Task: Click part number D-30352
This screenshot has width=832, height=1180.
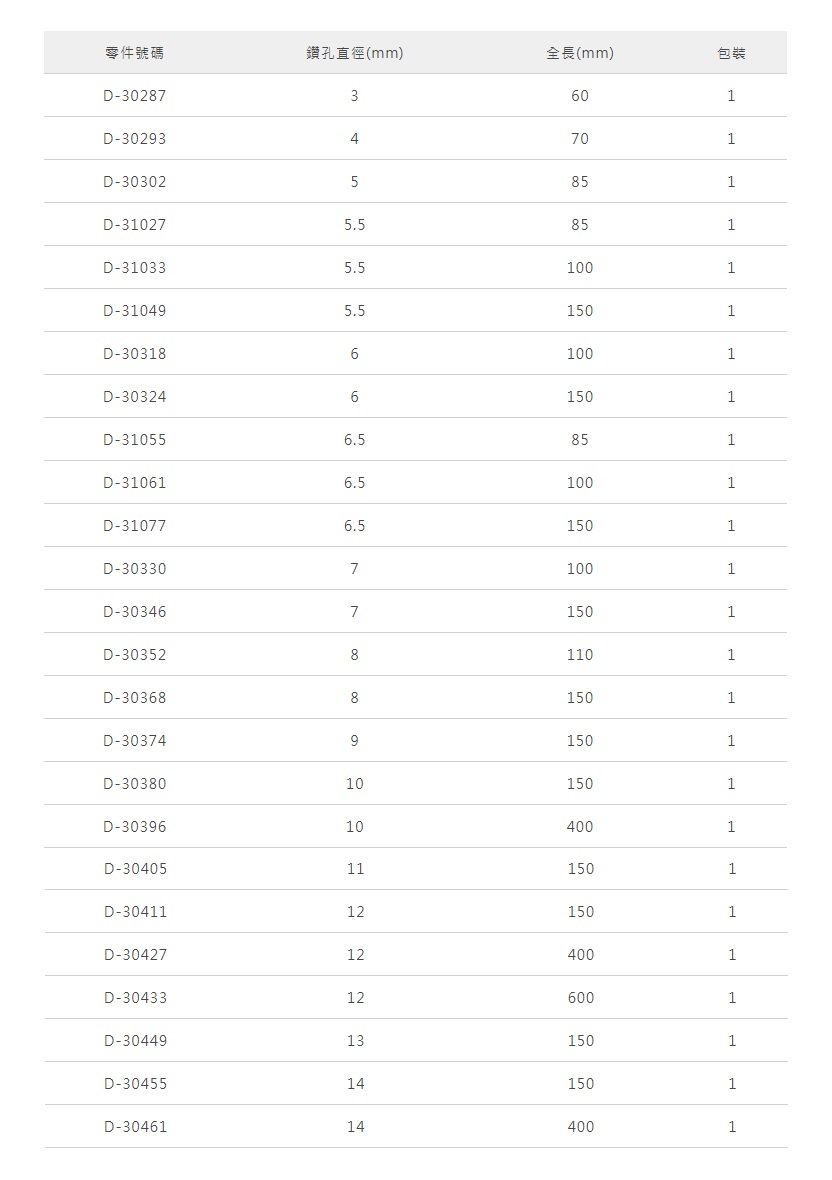Action: [135, 655]
